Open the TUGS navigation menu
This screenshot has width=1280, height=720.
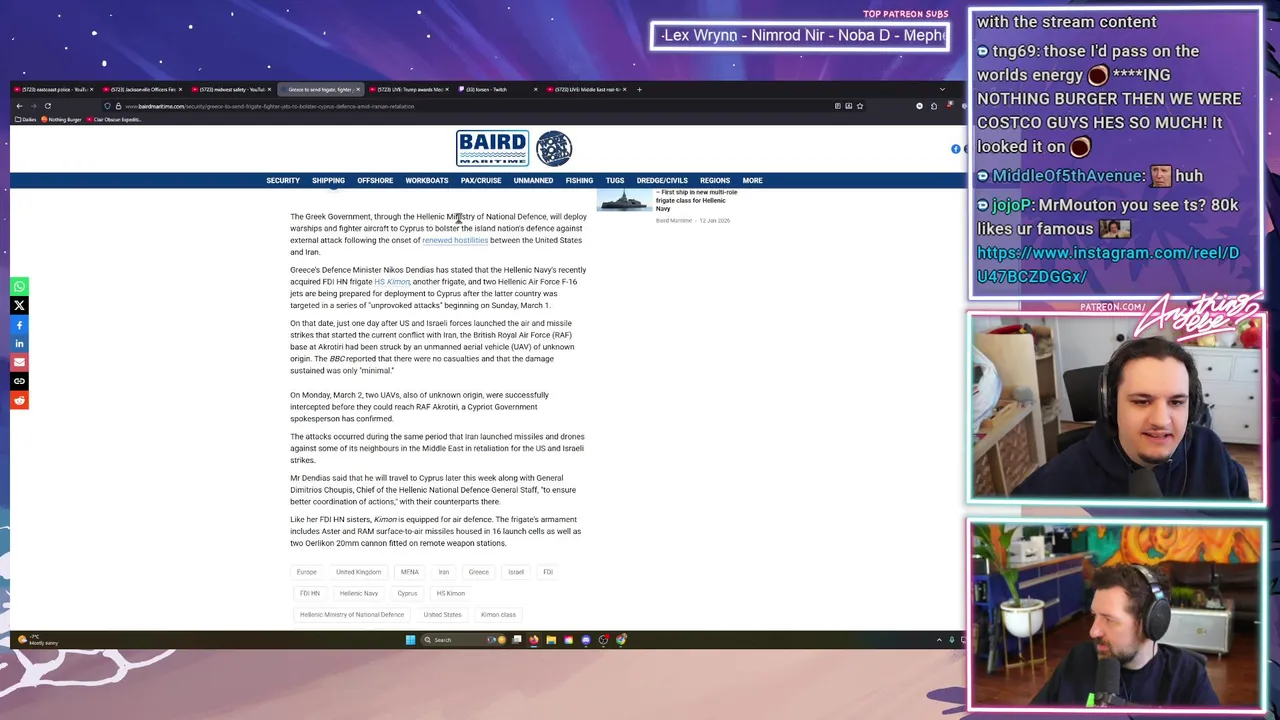615,181
